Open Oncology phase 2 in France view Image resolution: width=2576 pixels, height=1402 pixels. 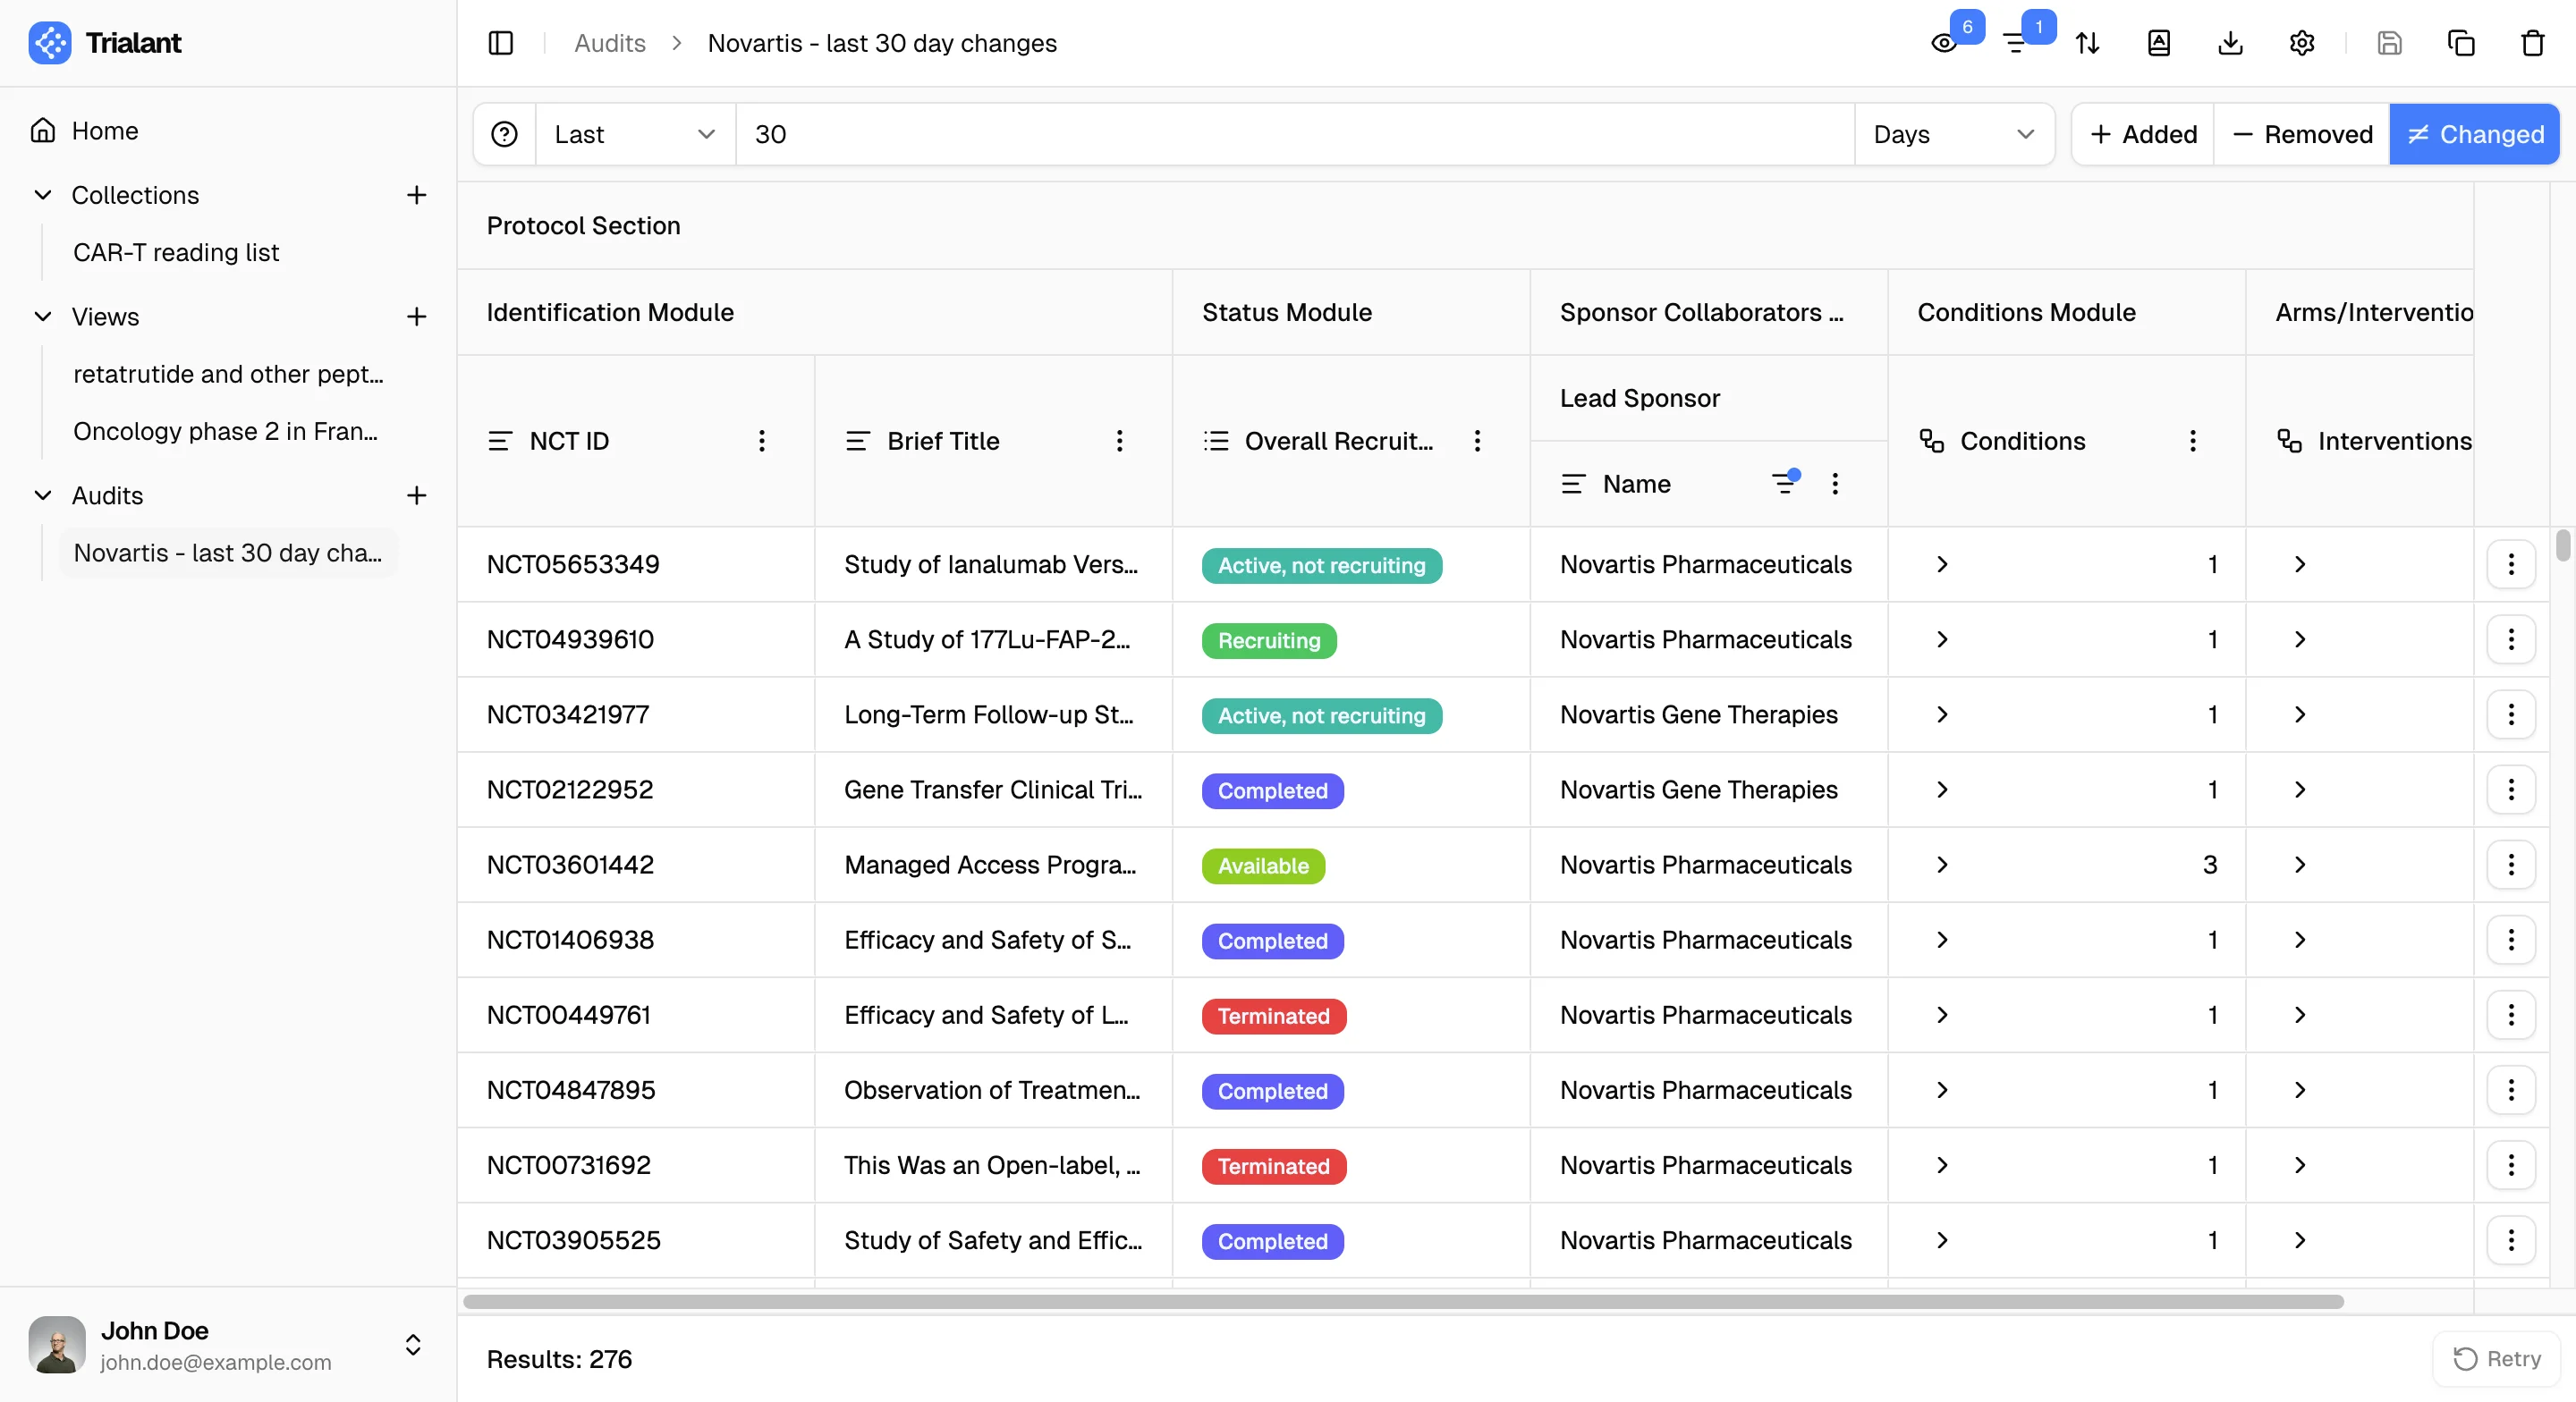point(228,431)
